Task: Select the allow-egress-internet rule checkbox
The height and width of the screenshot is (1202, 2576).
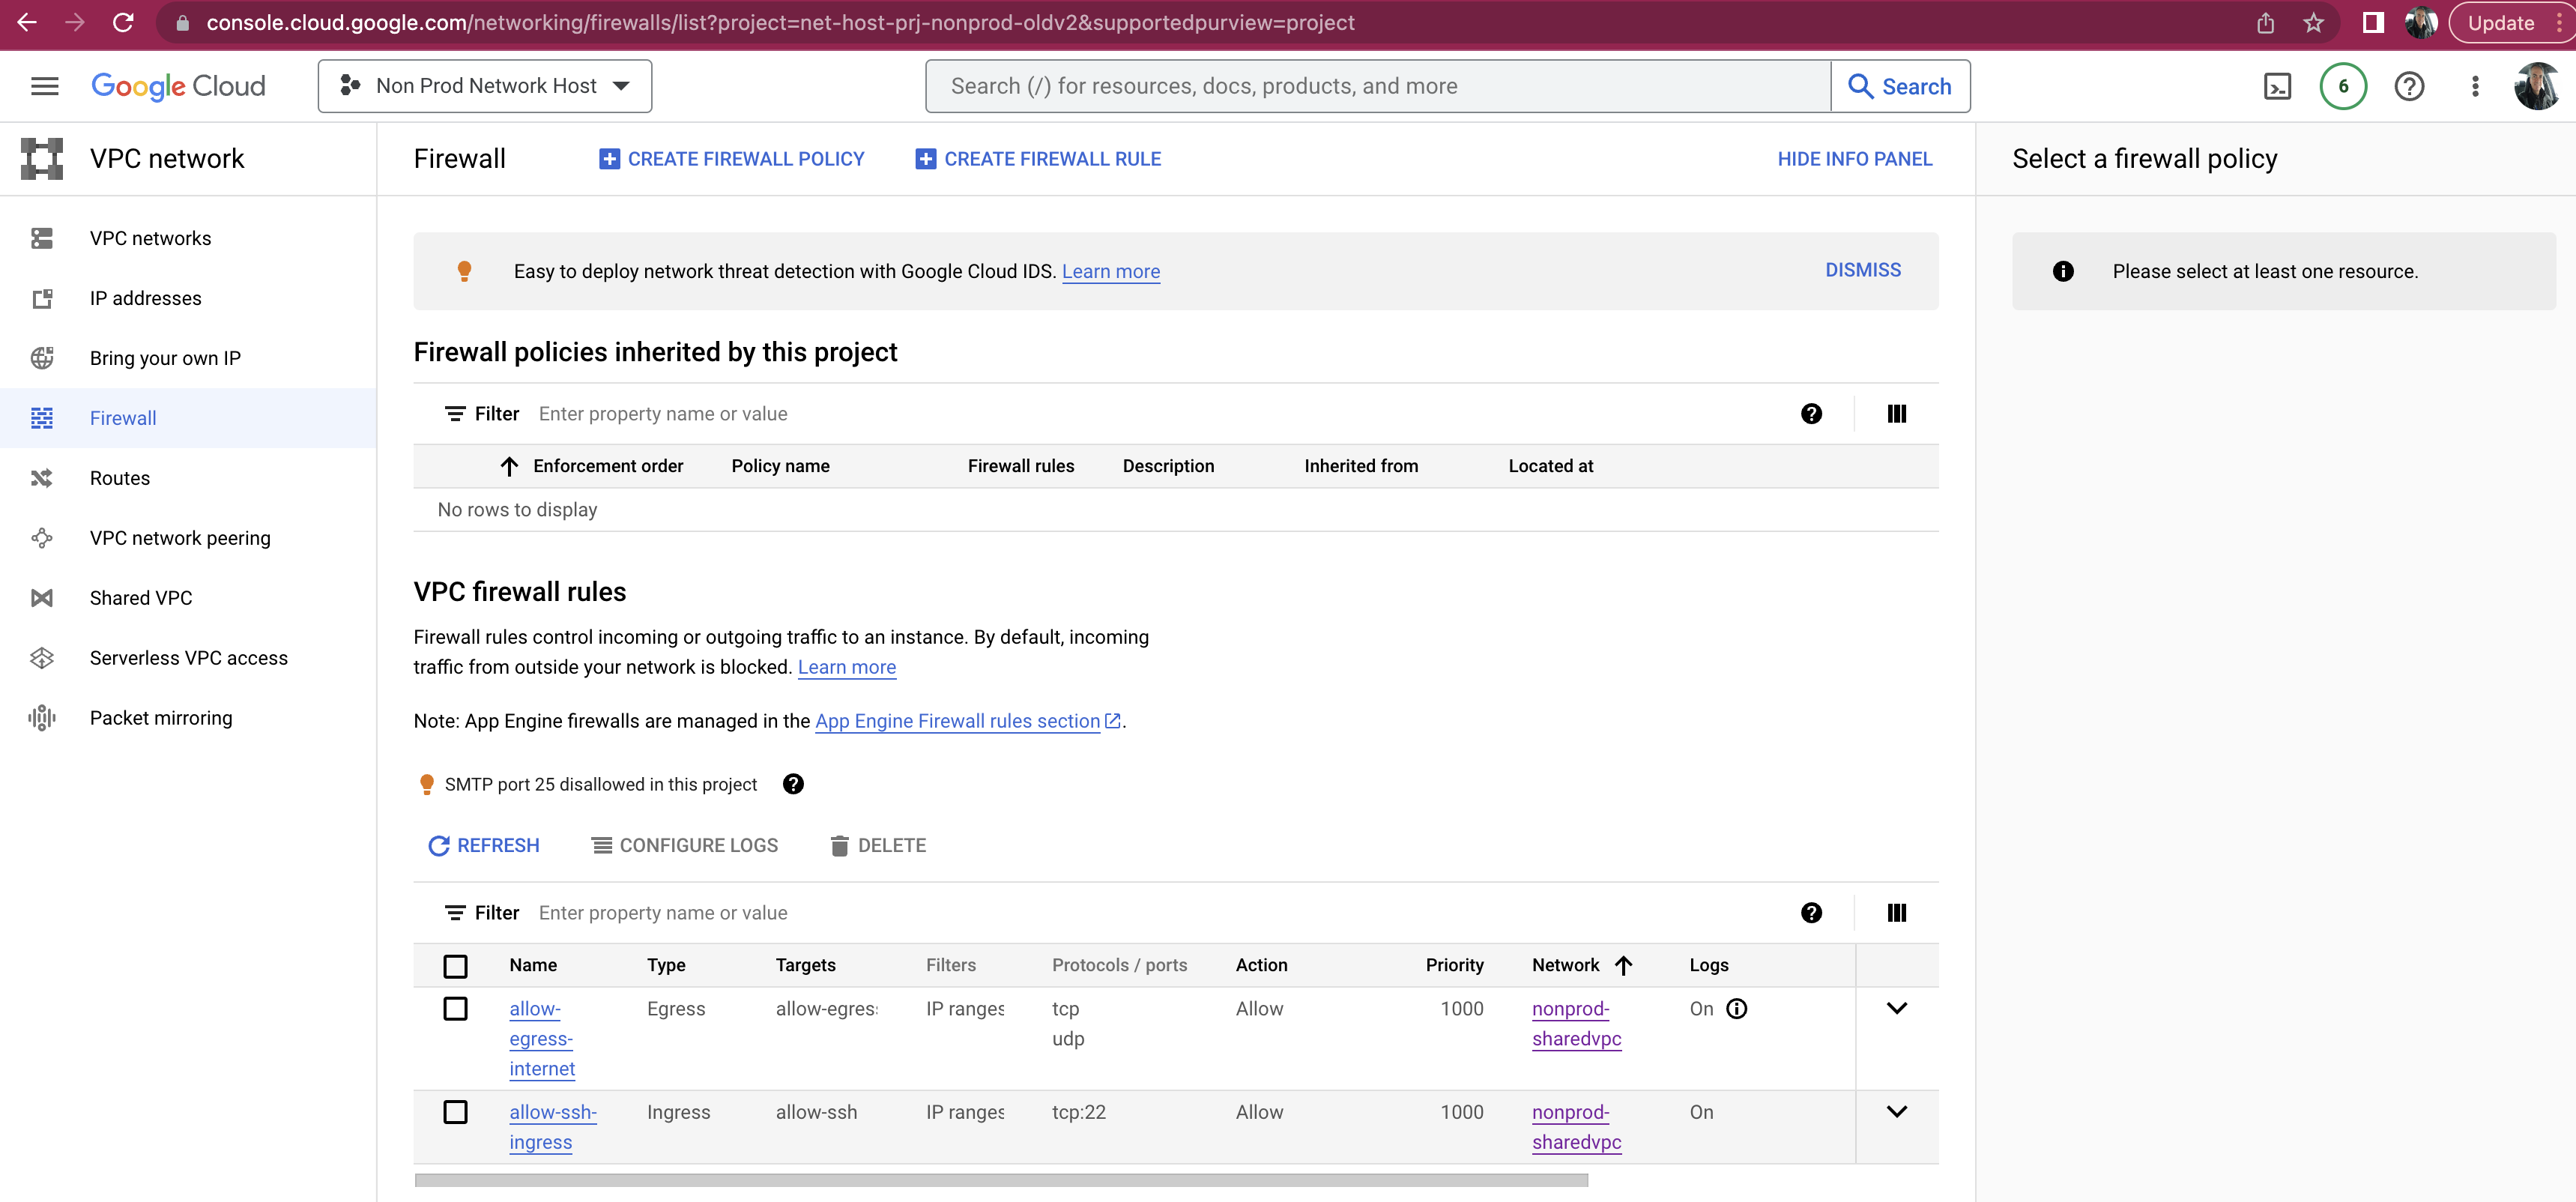Action: click(455, 1008)
